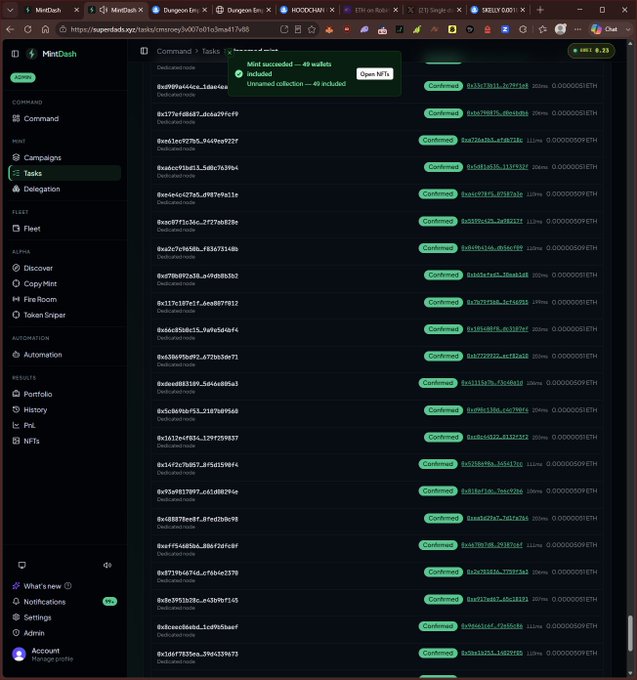Click wallet address 0x177efd8687..dc6a29fcf9

(197, 114)
